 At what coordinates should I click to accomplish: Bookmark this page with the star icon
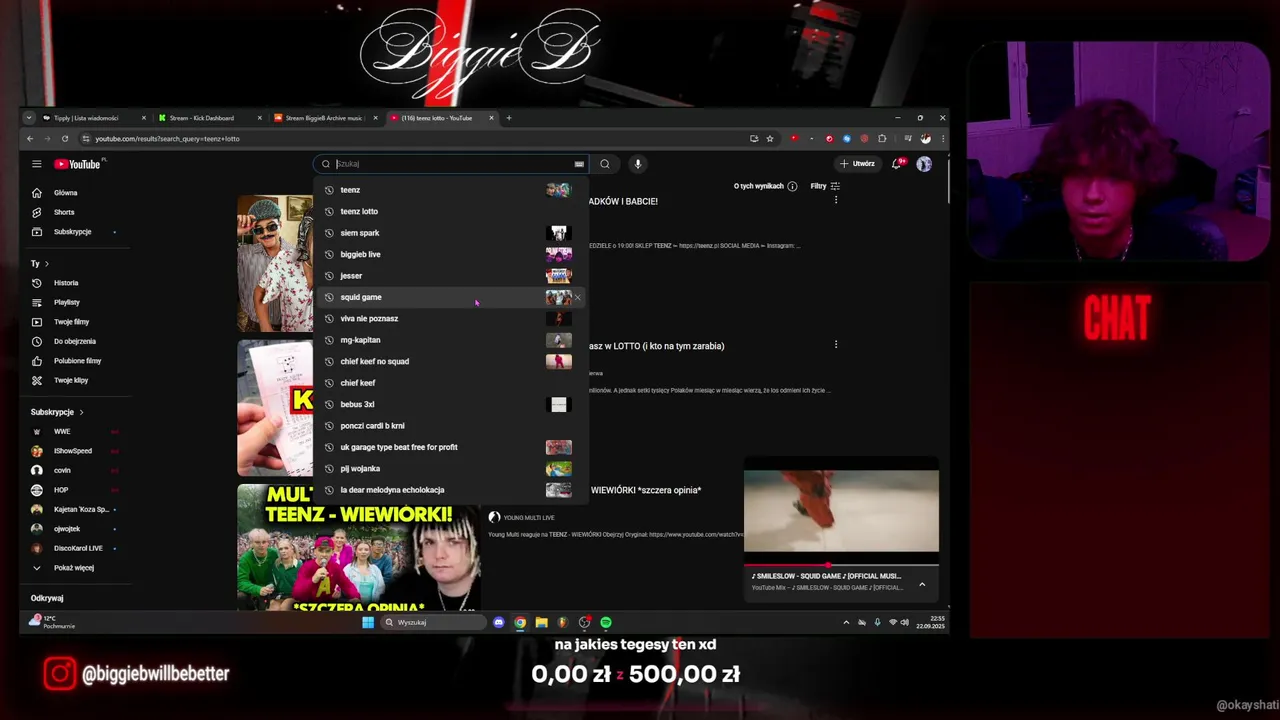click(x=770, y=139)
